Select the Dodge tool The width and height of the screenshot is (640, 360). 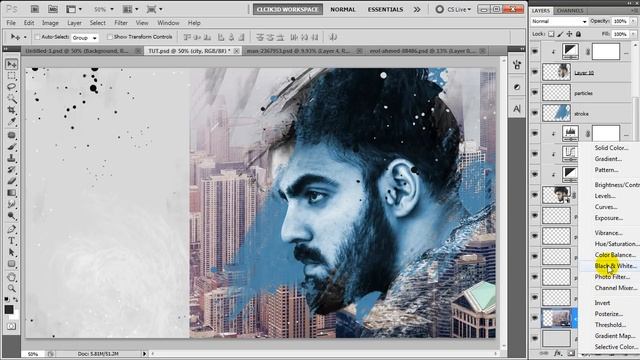tap(11, 216)
